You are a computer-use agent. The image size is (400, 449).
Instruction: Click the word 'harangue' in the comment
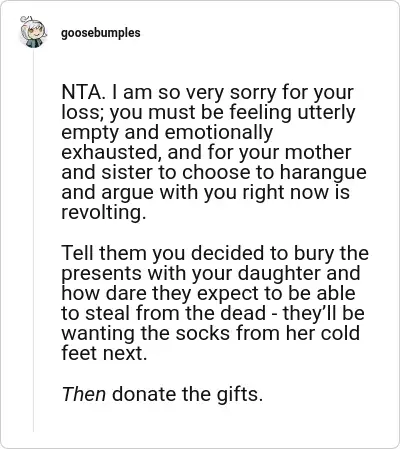[x=323, y=172]
